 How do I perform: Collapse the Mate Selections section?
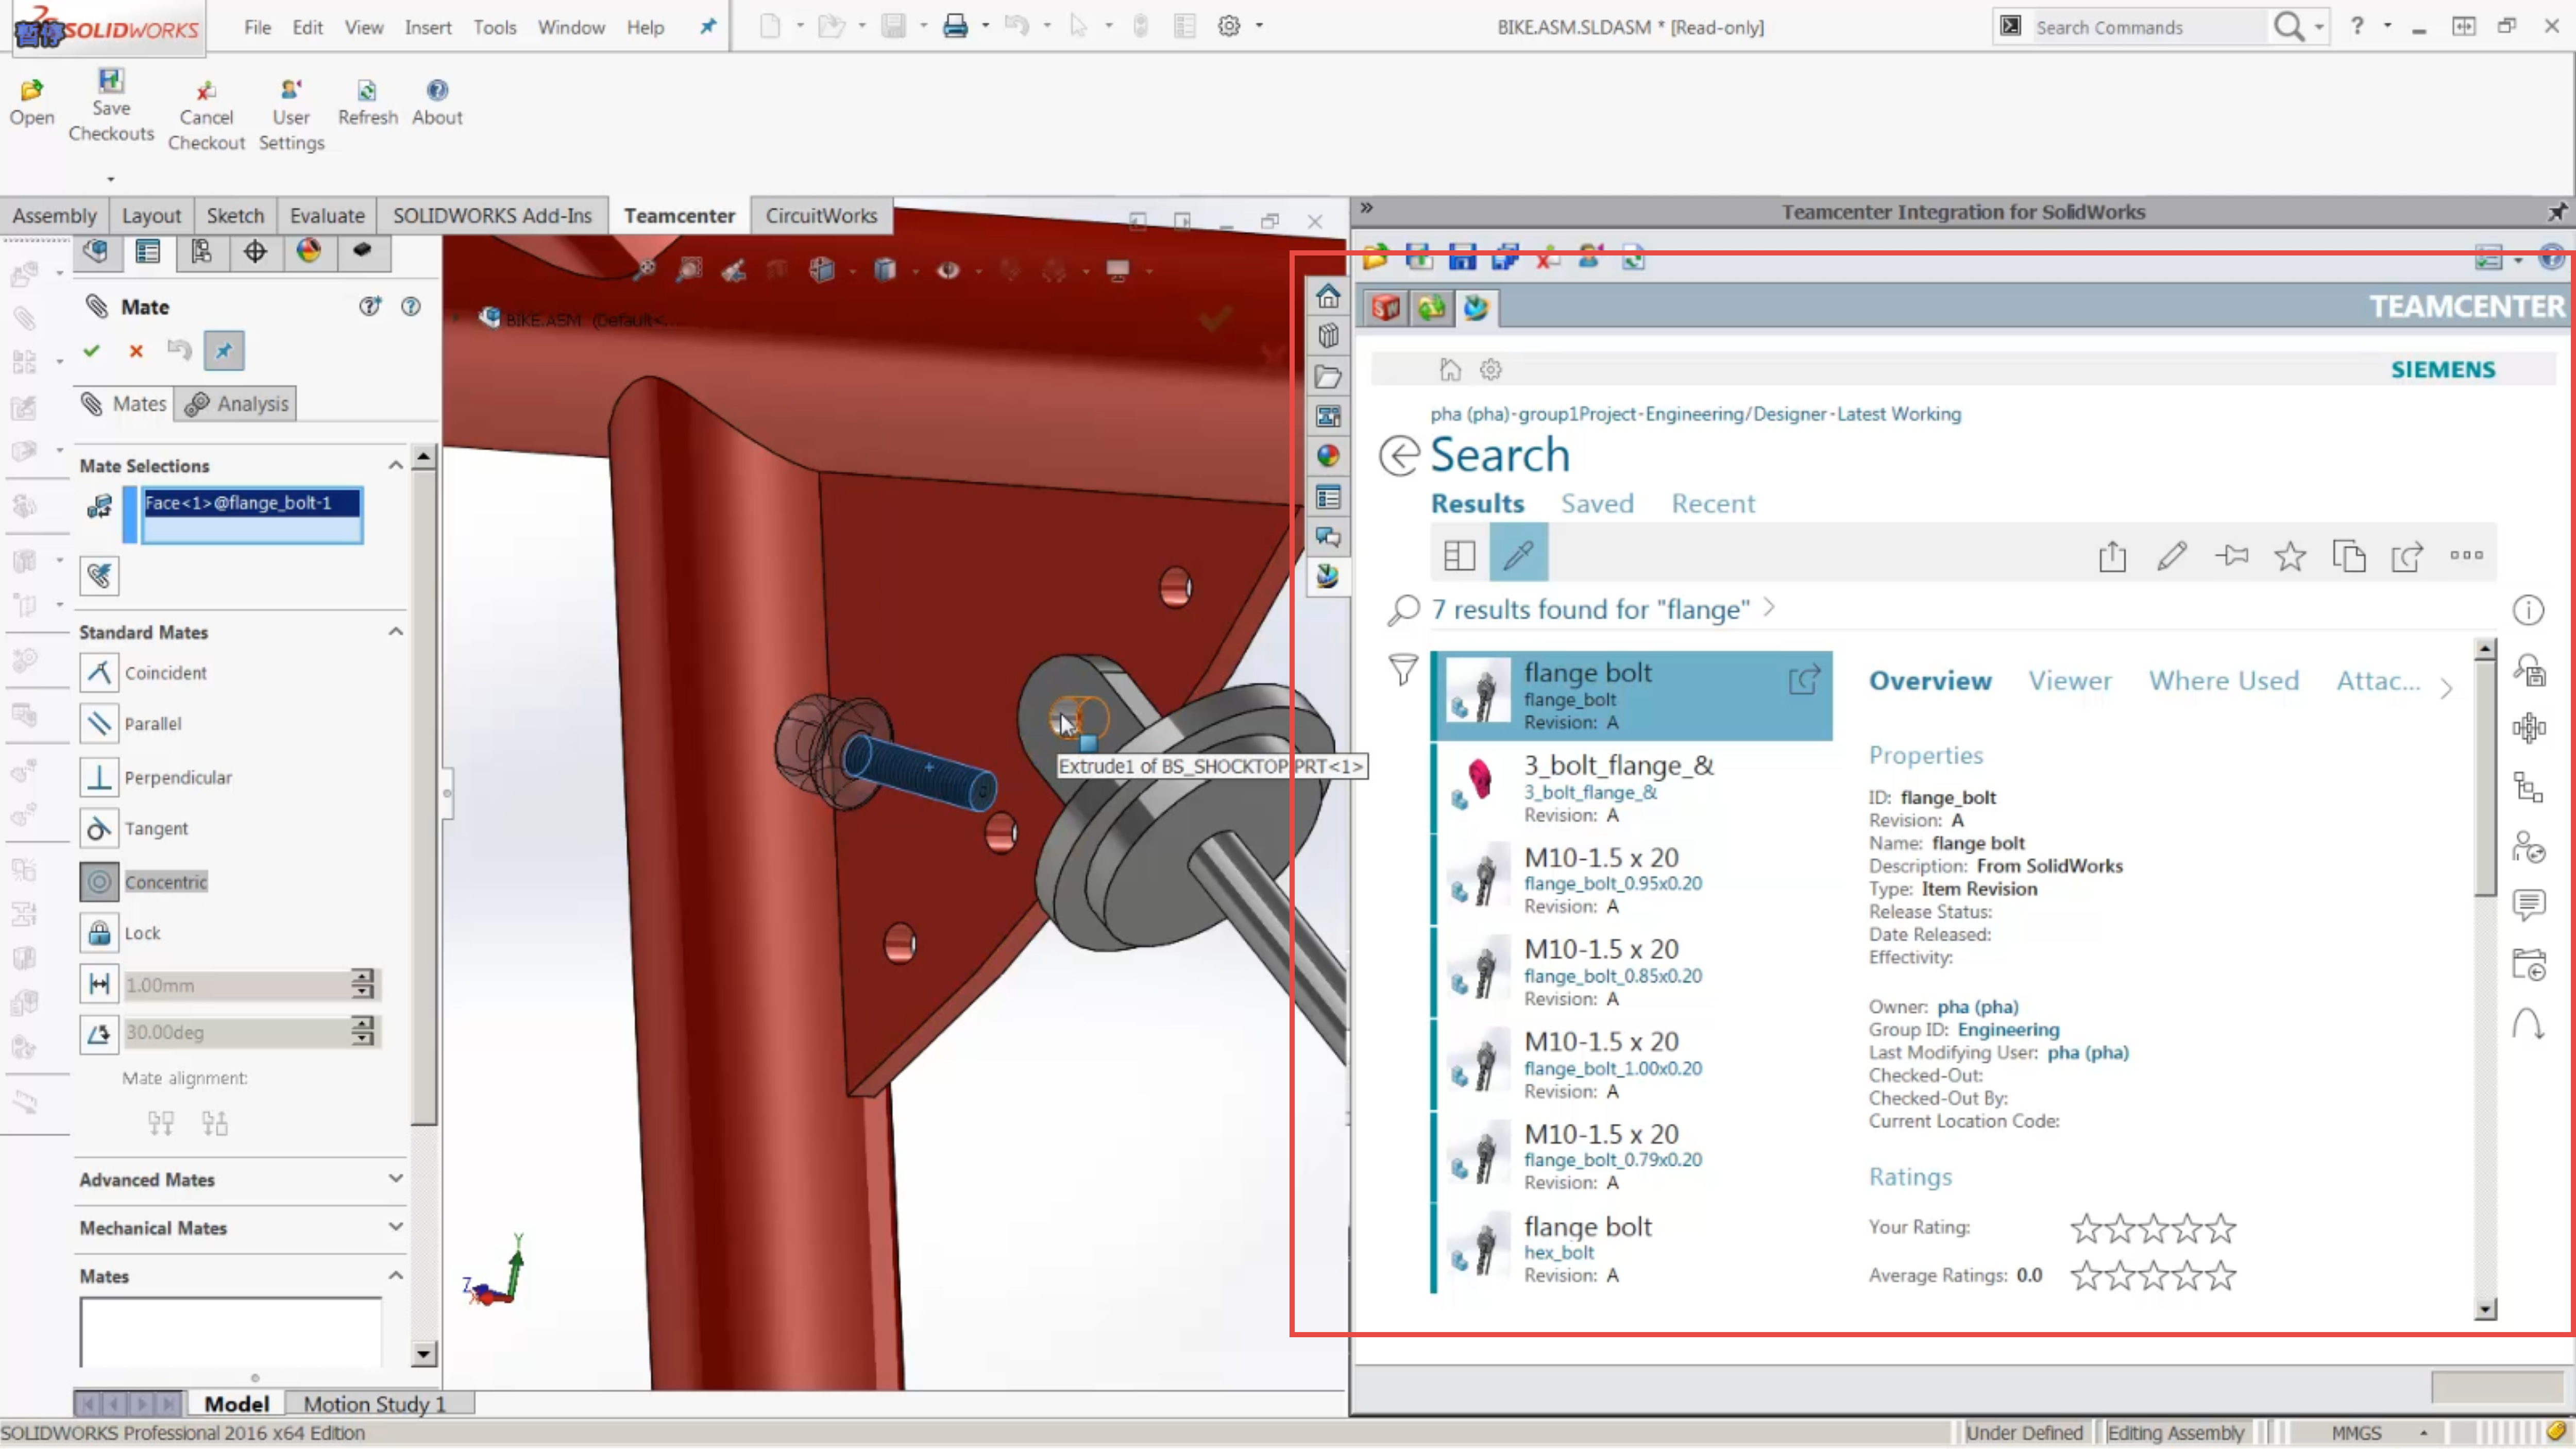[x=396, y=465]
